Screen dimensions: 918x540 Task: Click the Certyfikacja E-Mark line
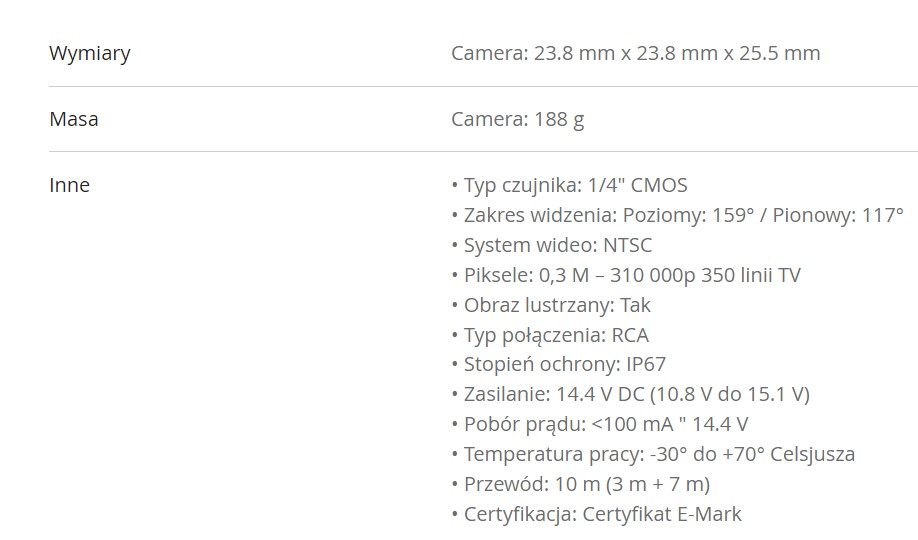coord(597,514)
